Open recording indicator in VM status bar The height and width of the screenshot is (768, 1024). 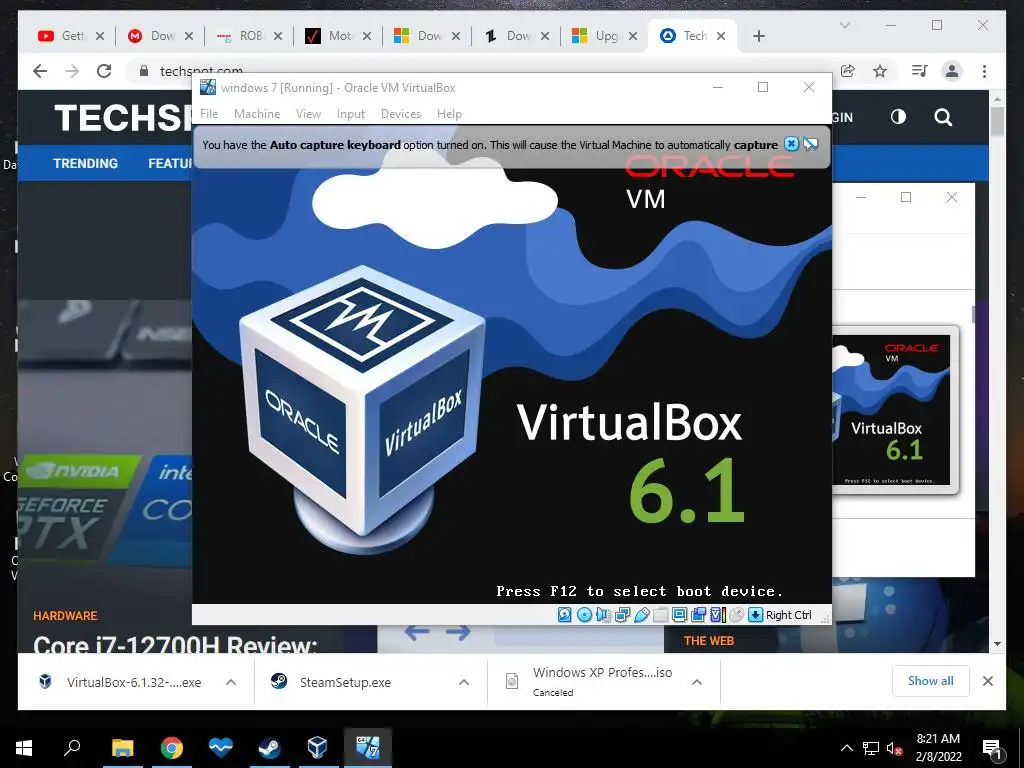click(698, 615)
